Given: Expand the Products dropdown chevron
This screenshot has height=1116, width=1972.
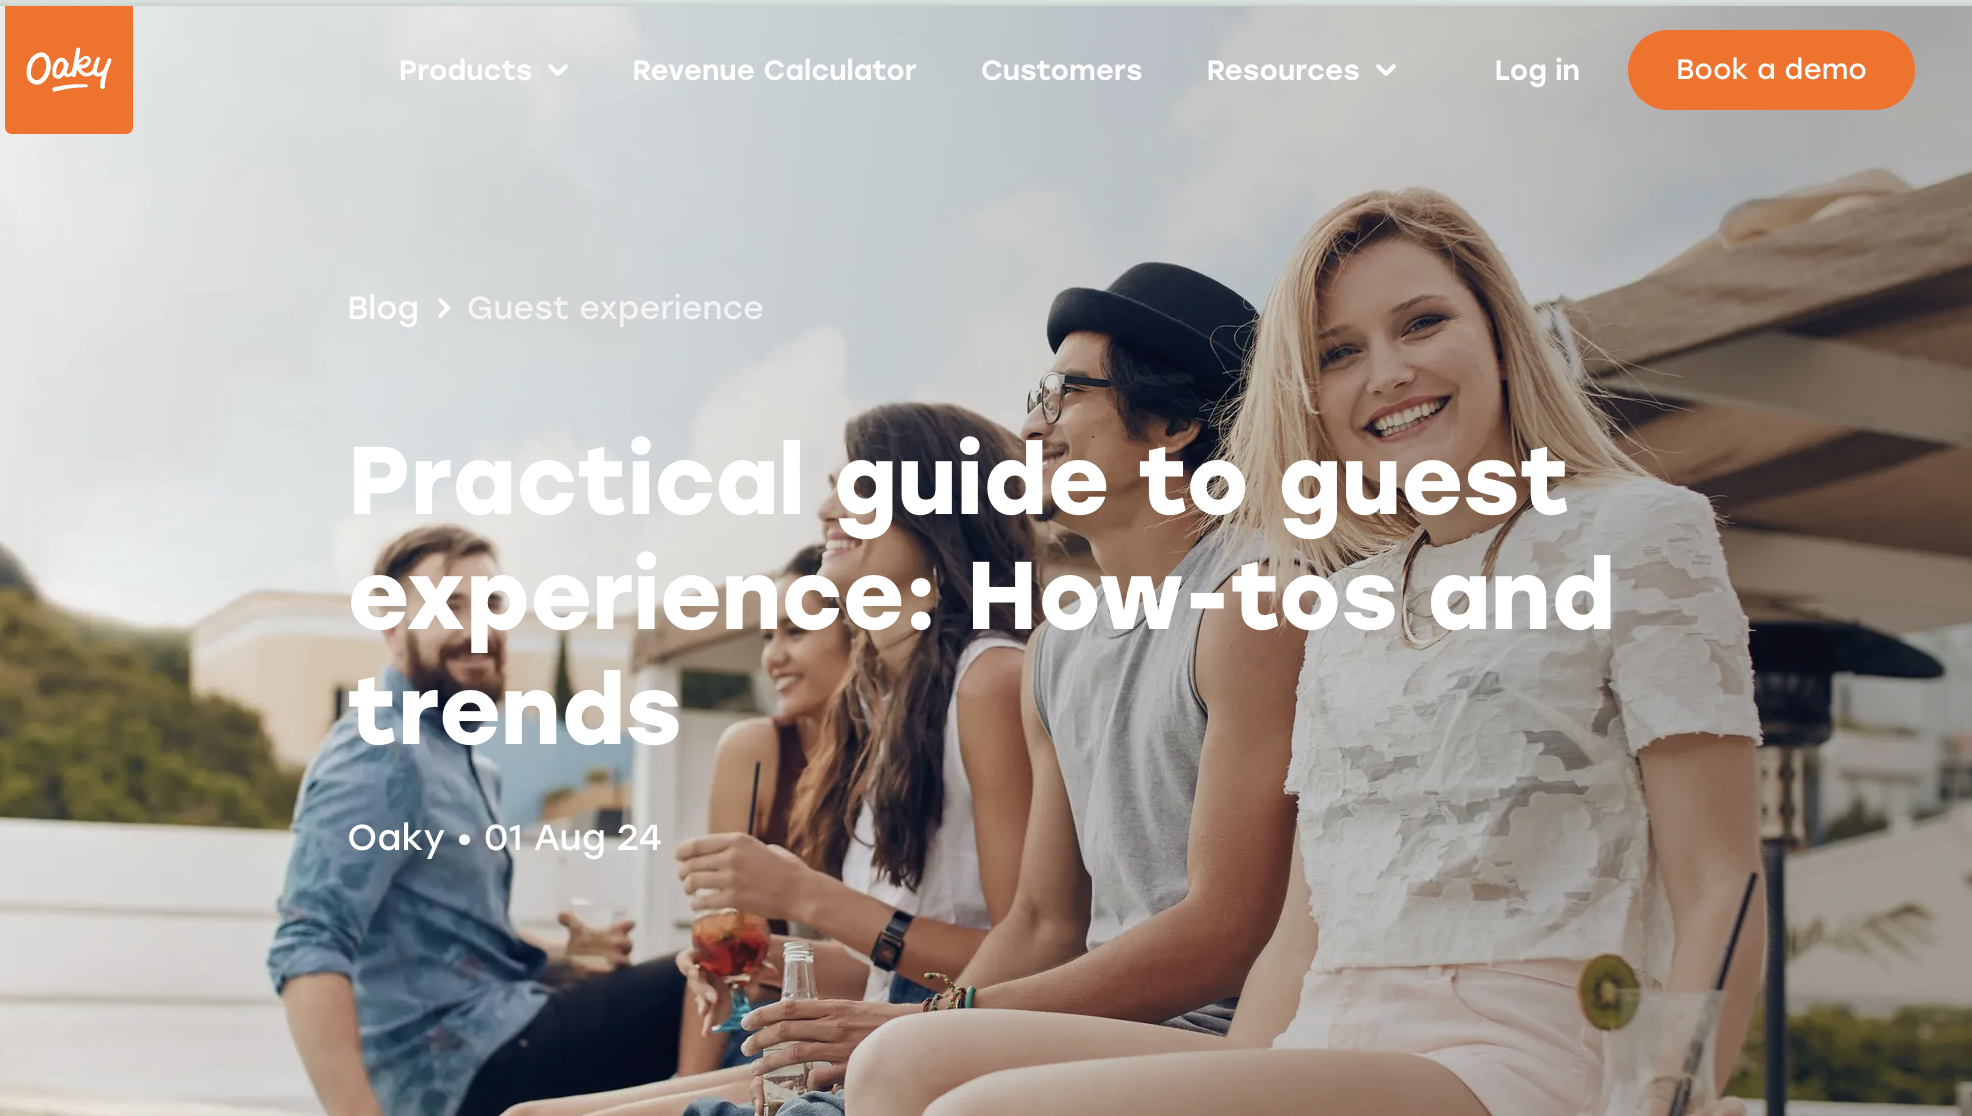Looking at the screenshot, I should click(x=559, y=71).
